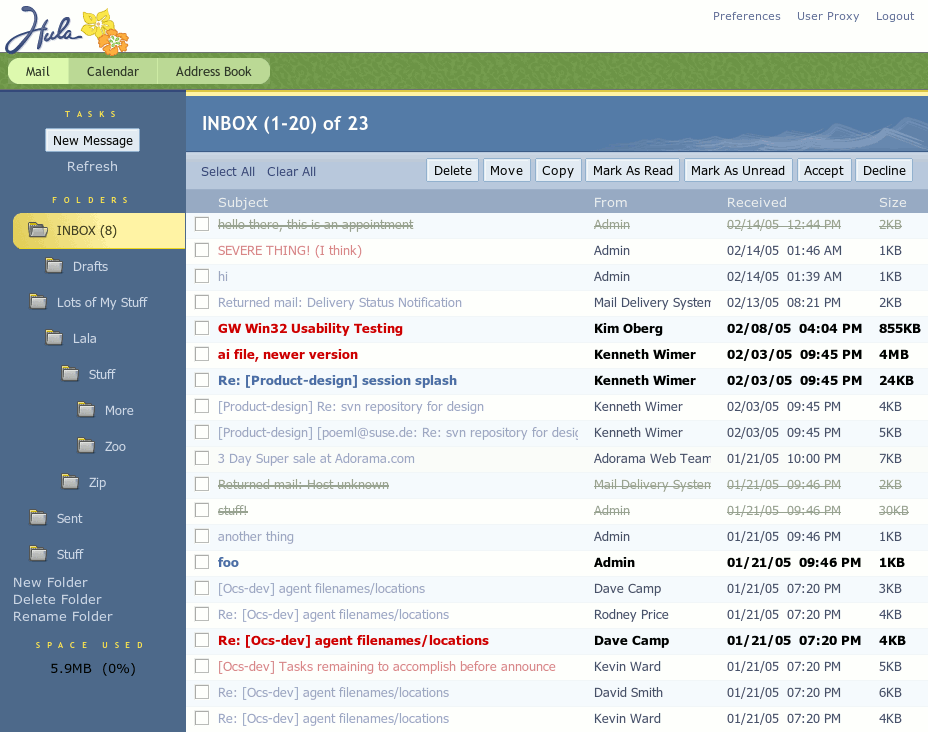This screenshot has height=732, width=928.
Task: Click Logout
Action: click(x=895, y=16)
